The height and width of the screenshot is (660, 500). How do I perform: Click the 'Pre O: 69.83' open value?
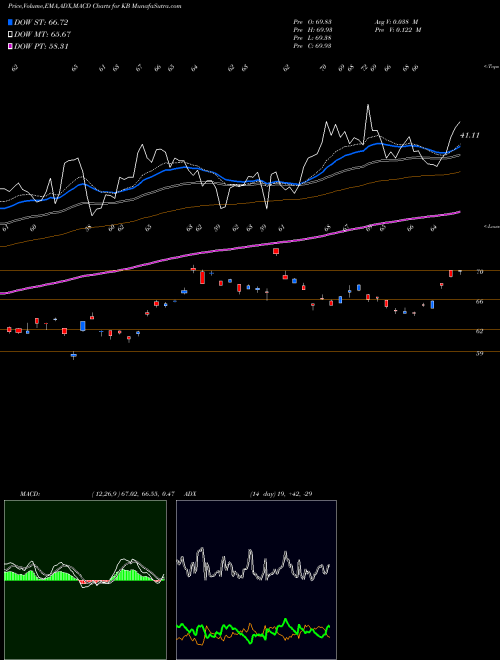[312, 22]
